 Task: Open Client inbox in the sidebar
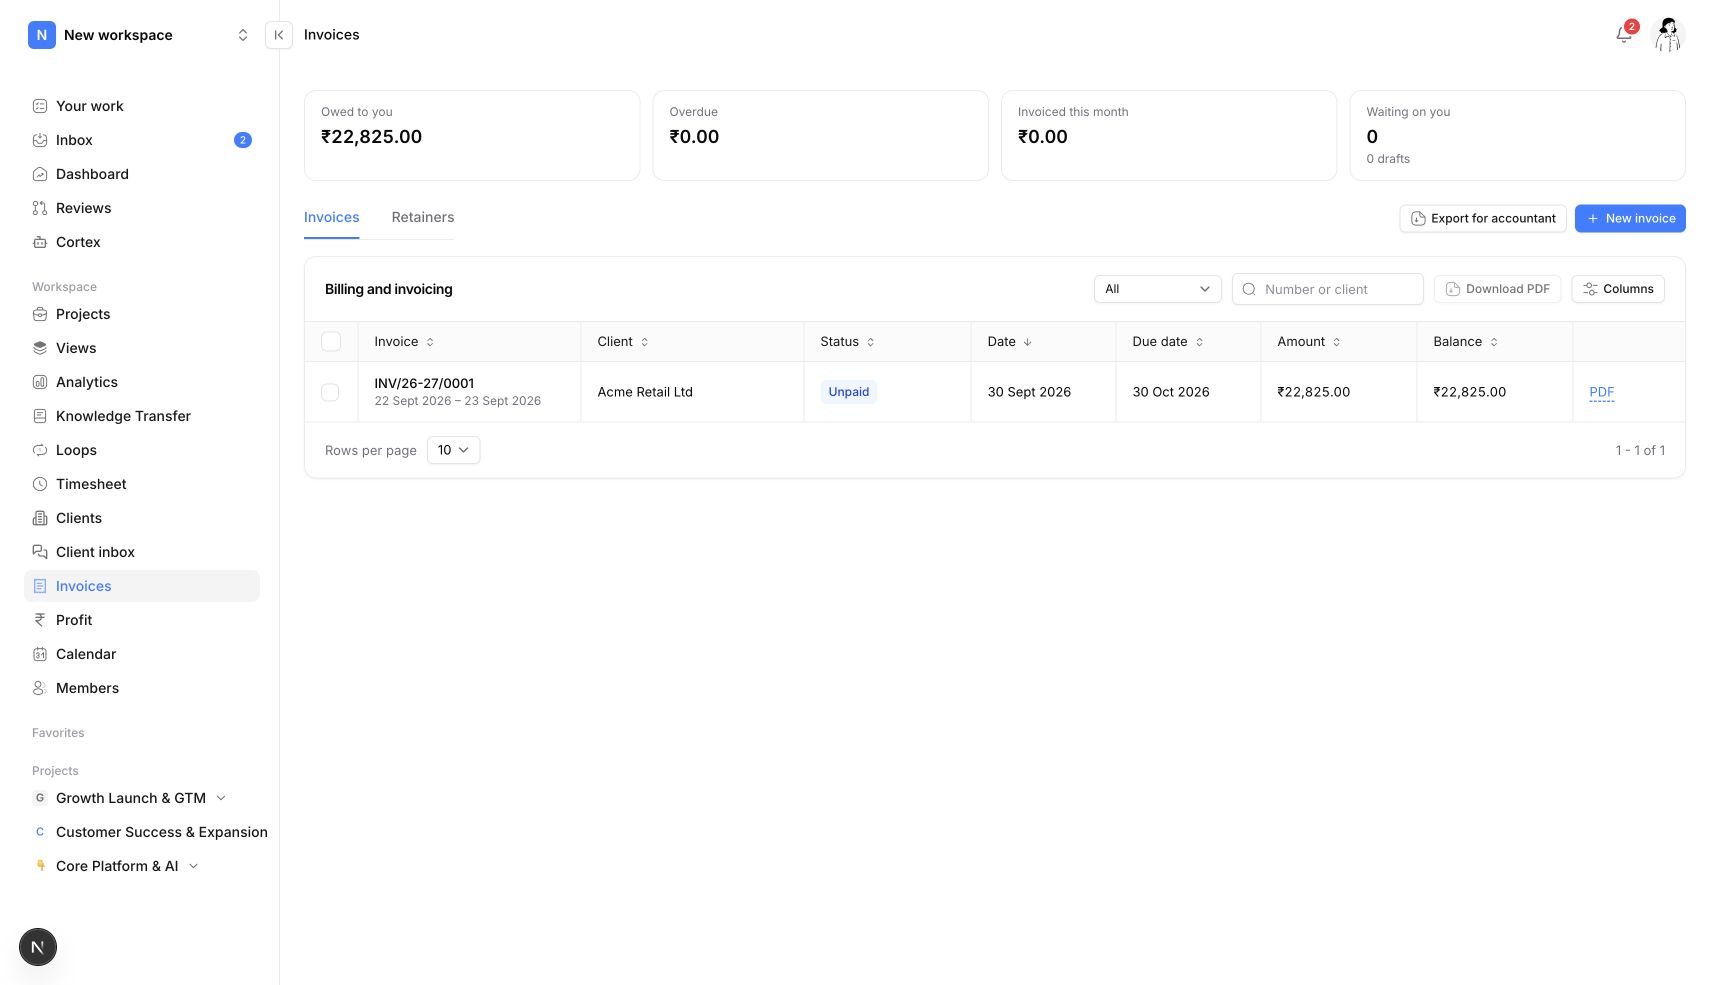pyautogui.click(x=142, y=552)
